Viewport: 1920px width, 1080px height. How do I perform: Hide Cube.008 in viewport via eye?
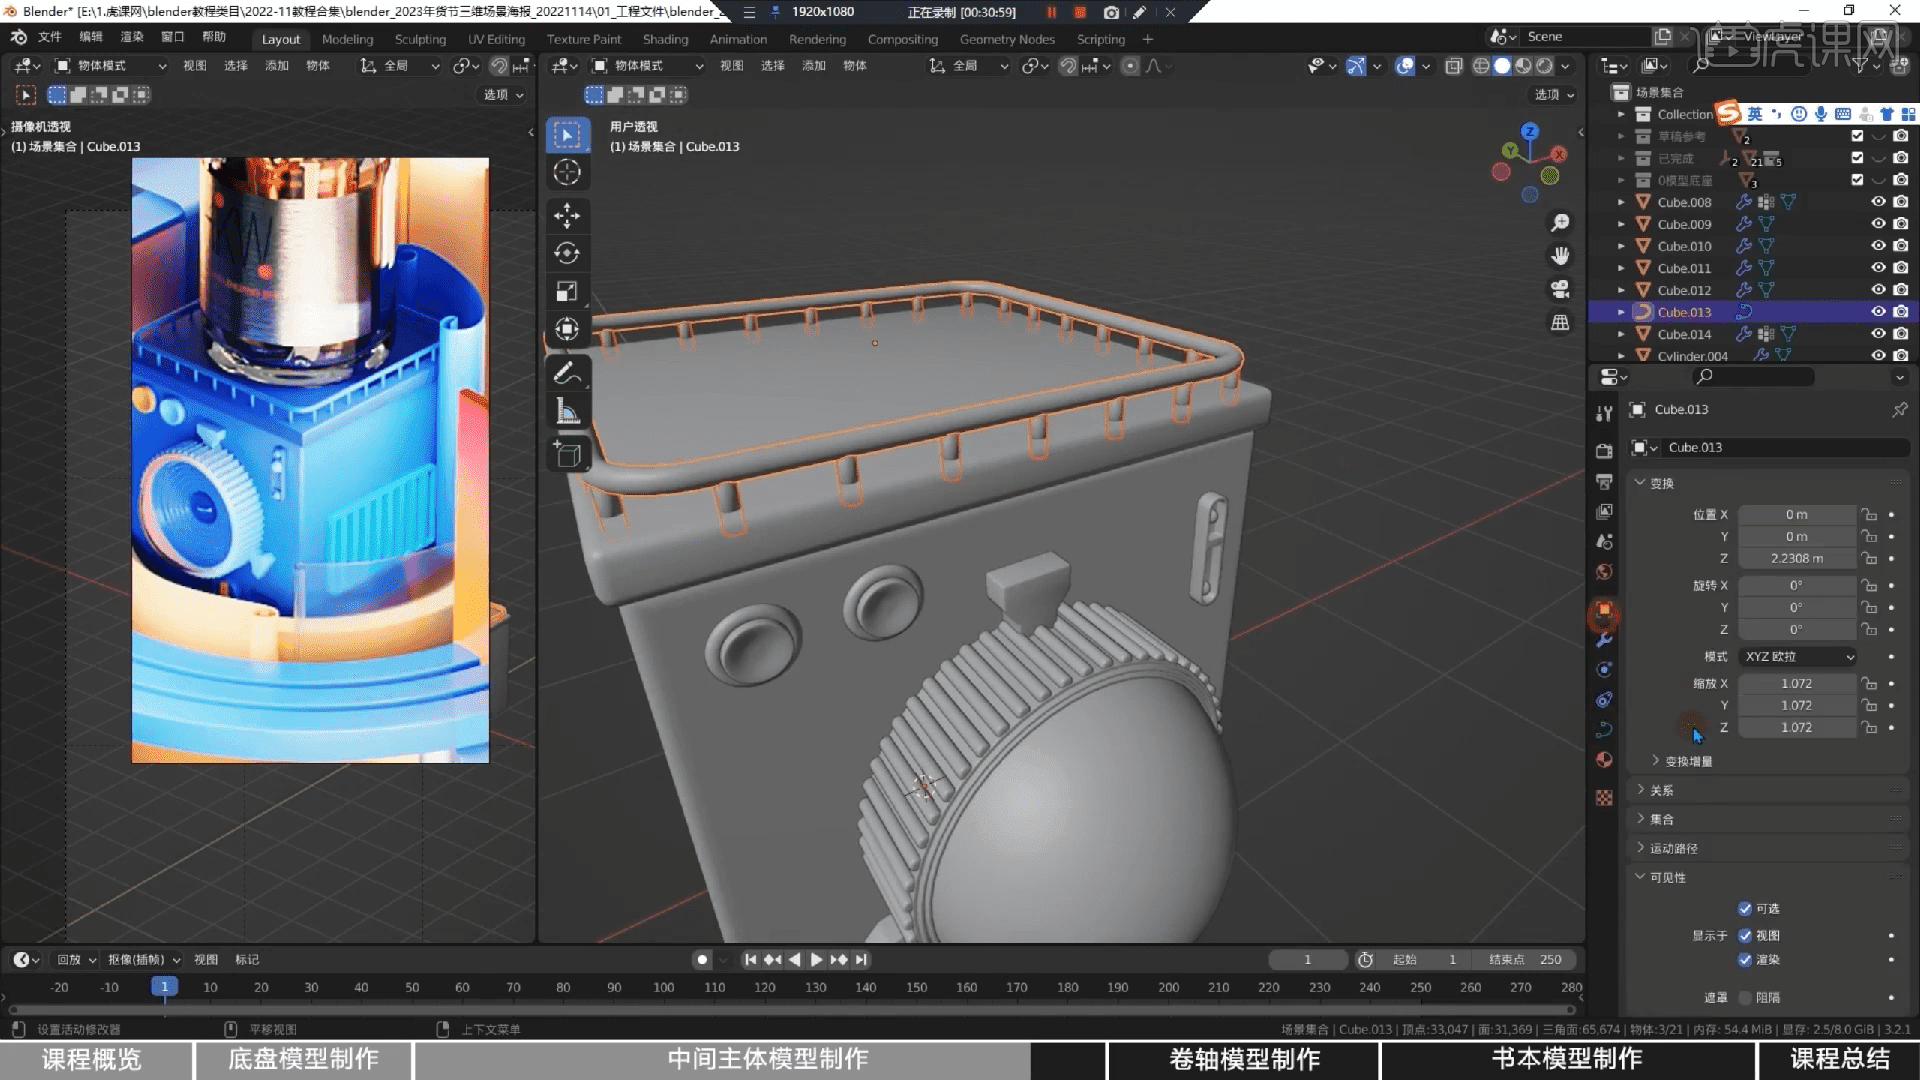pyautogui.click(x=1878, y=202)
